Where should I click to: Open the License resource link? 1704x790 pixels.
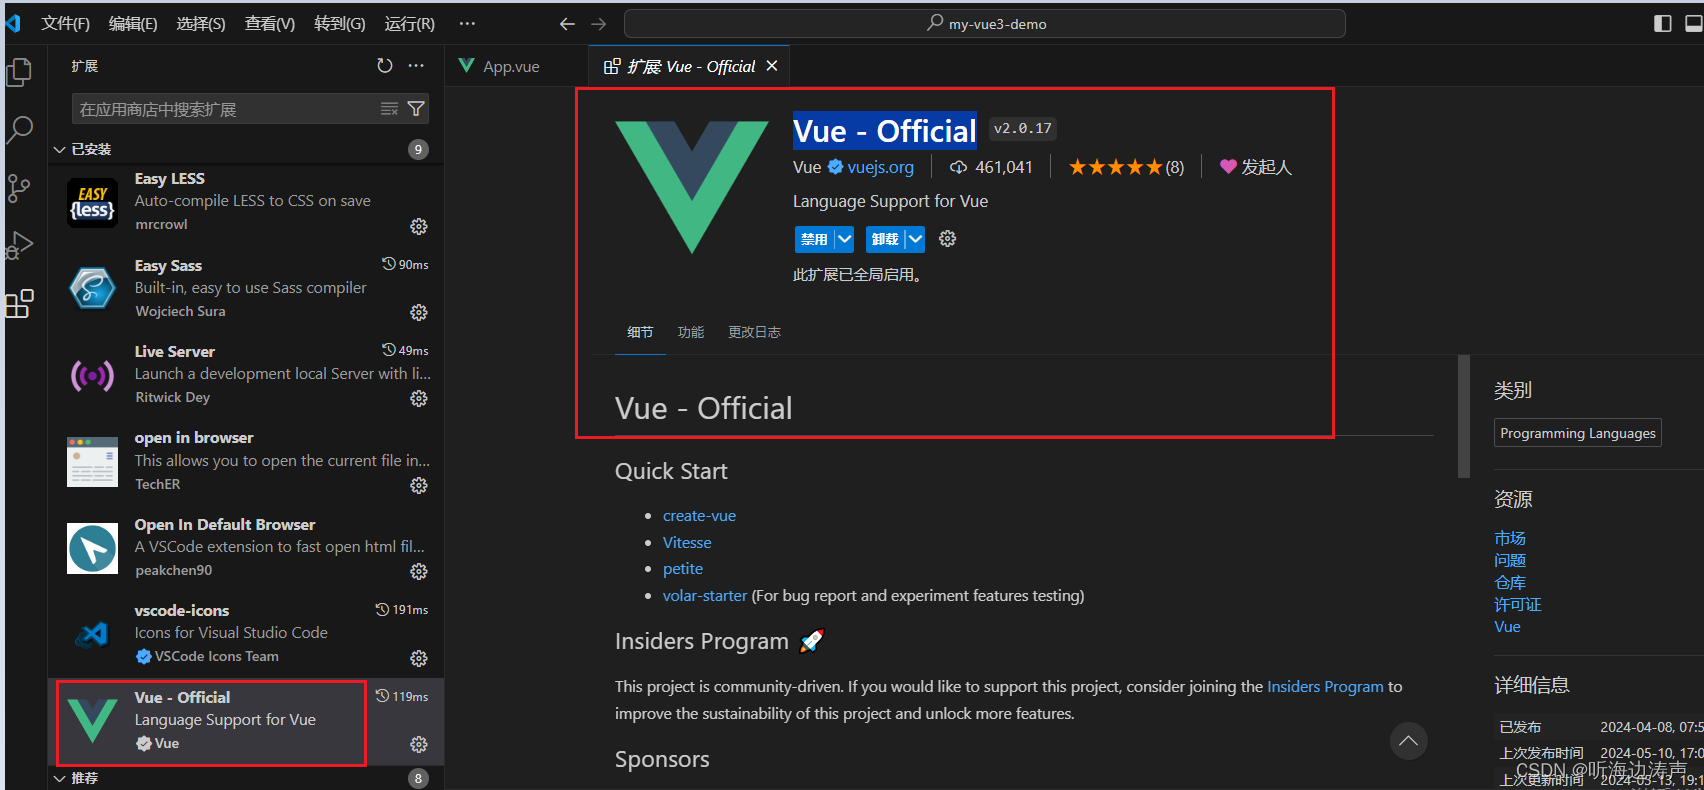tap(1518, 604)
